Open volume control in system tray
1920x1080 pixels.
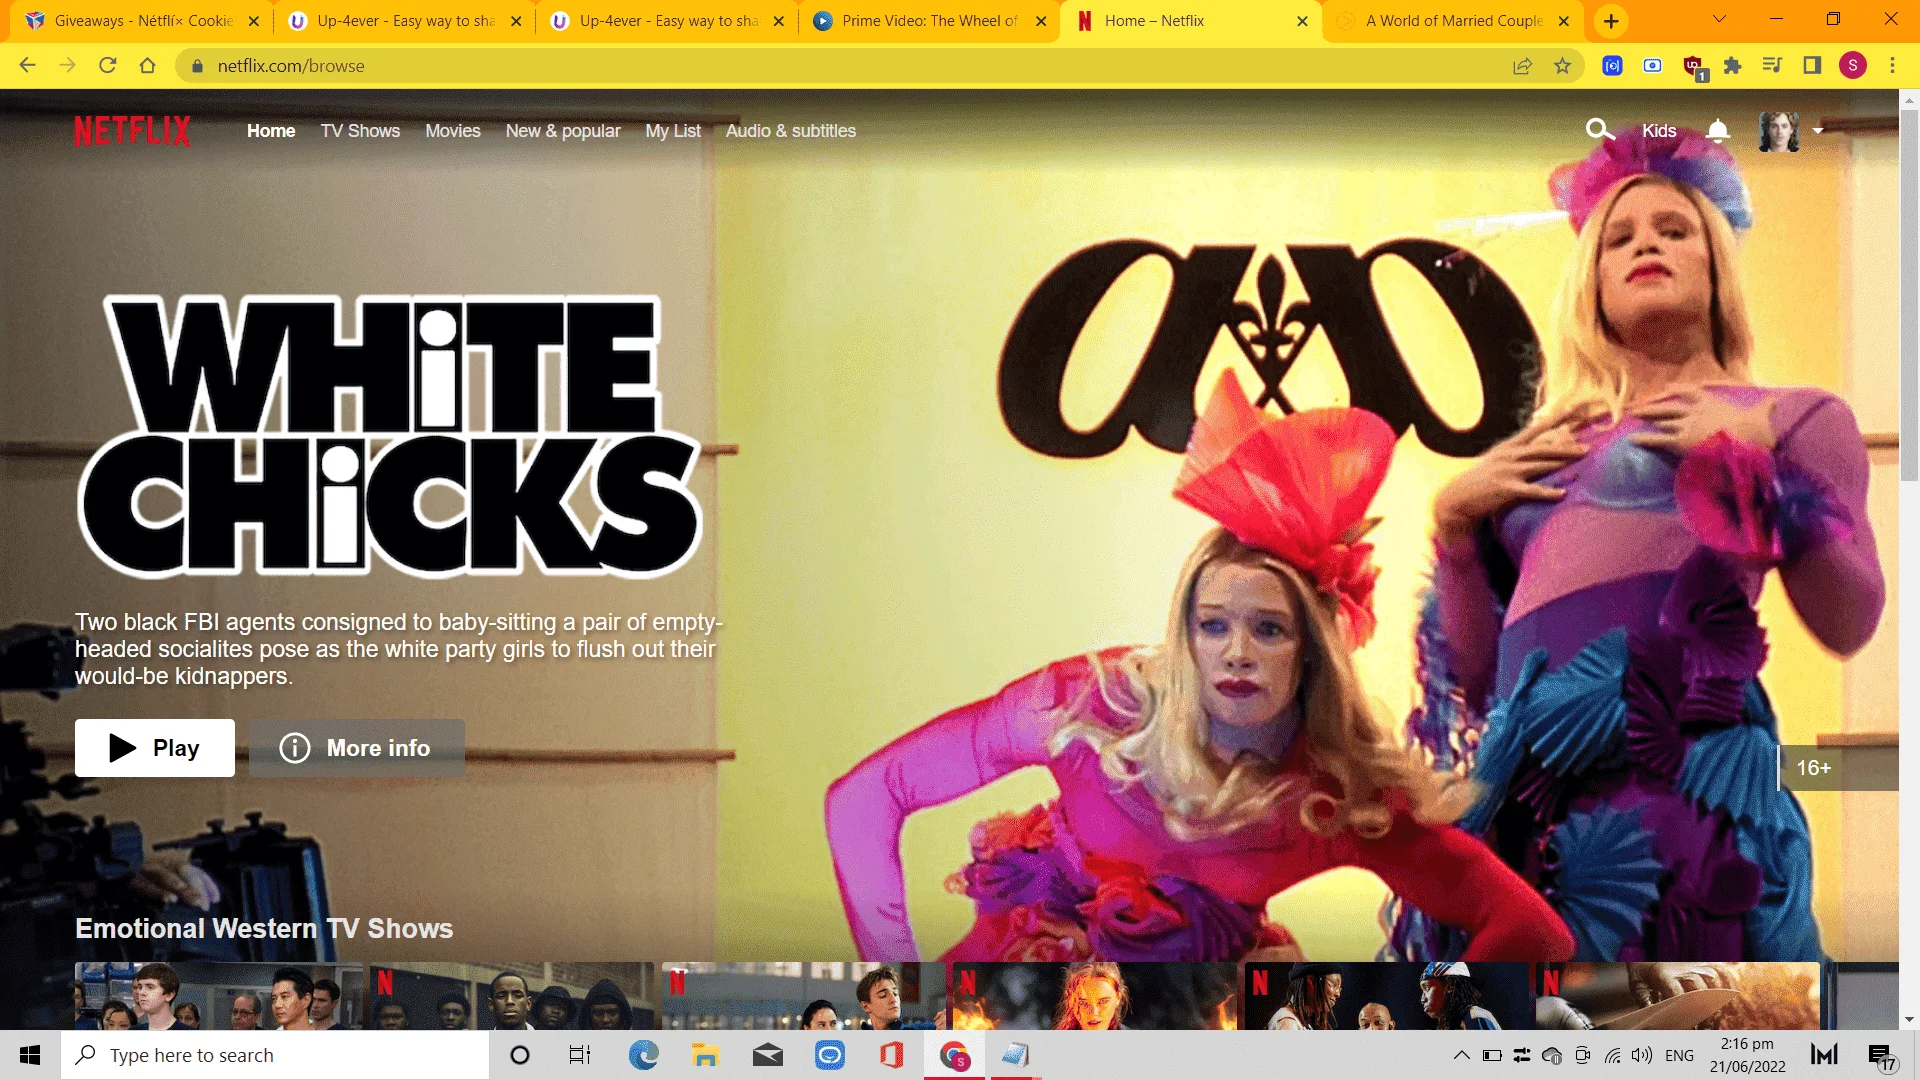(1641, 1055)
